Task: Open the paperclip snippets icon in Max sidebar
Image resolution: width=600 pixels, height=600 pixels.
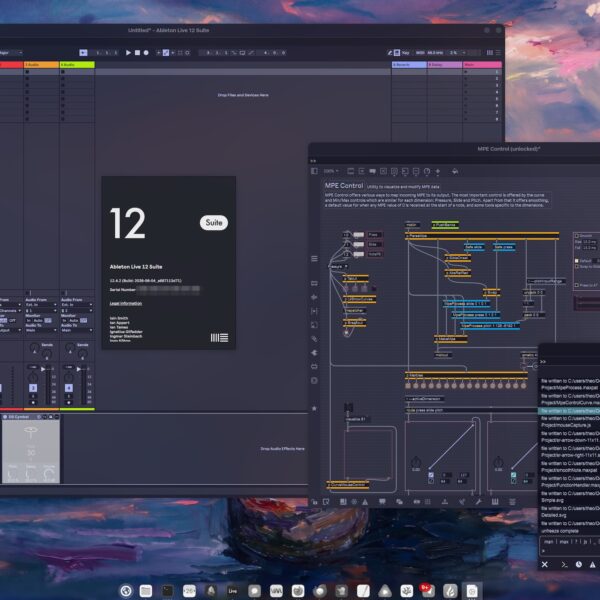Action: pos(314,339)
